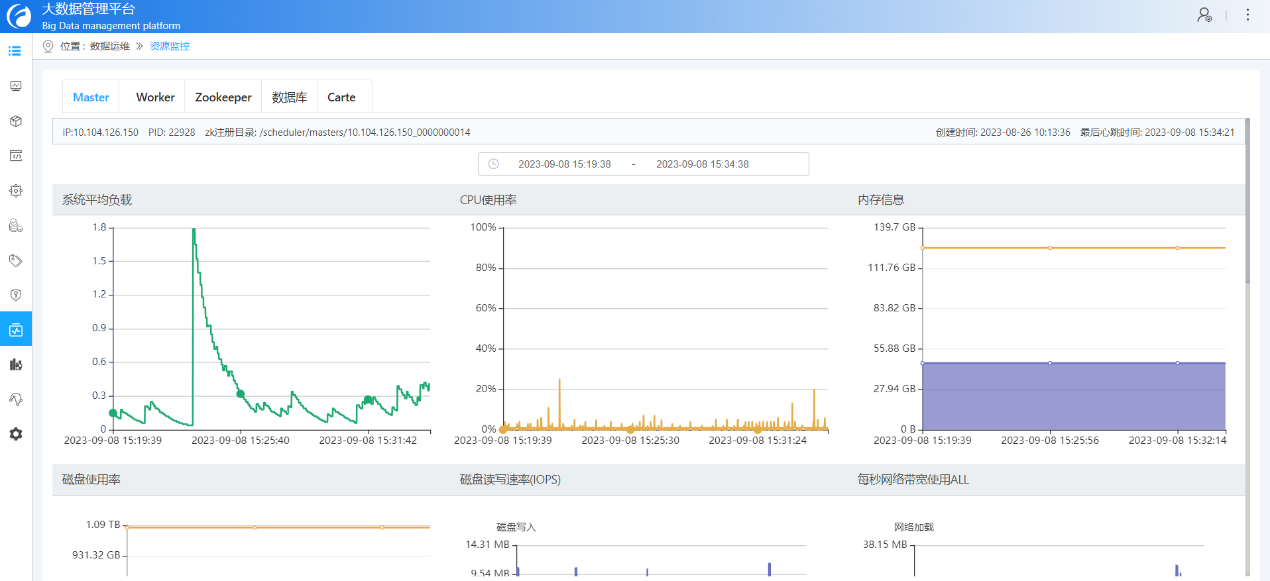The height and width of the screenshot is (581, 1270).
Task: Click the clock icon in date range picker
Action: point(493,164)
